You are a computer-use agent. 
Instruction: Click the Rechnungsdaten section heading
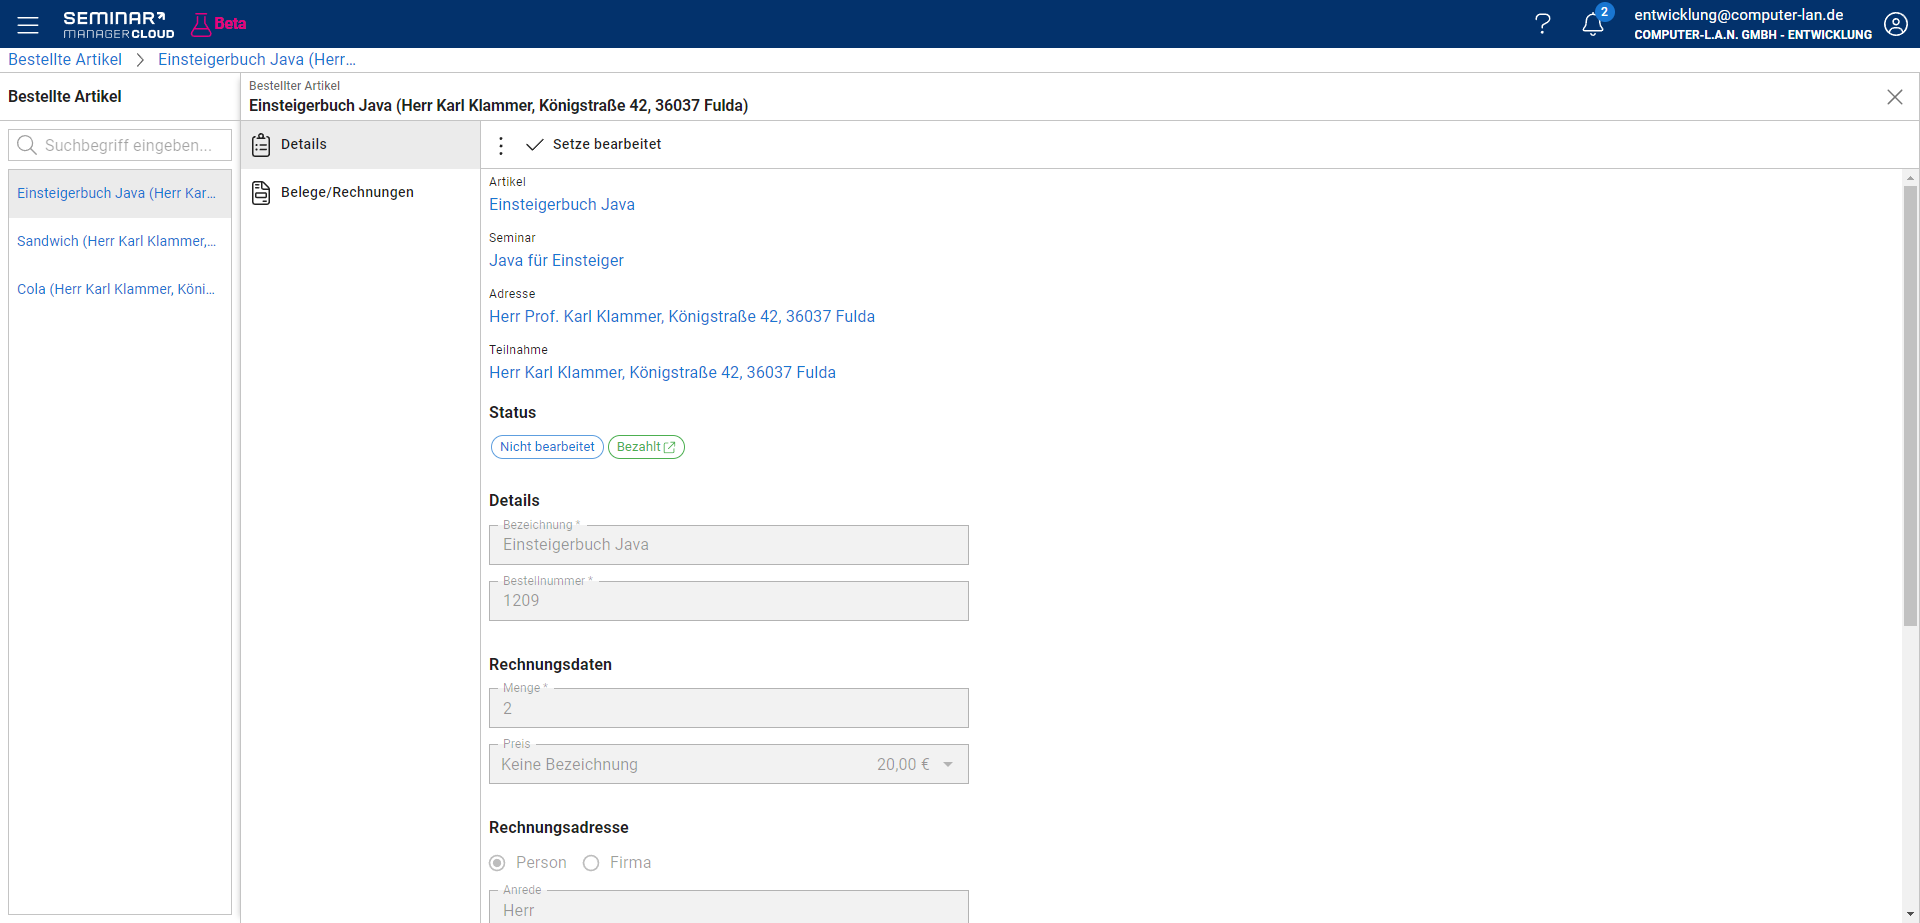coord(550,665)
